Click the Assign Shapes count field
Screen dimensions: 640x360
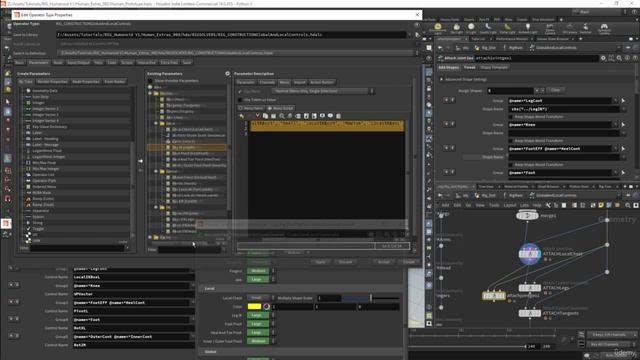[x=510, y=90]
